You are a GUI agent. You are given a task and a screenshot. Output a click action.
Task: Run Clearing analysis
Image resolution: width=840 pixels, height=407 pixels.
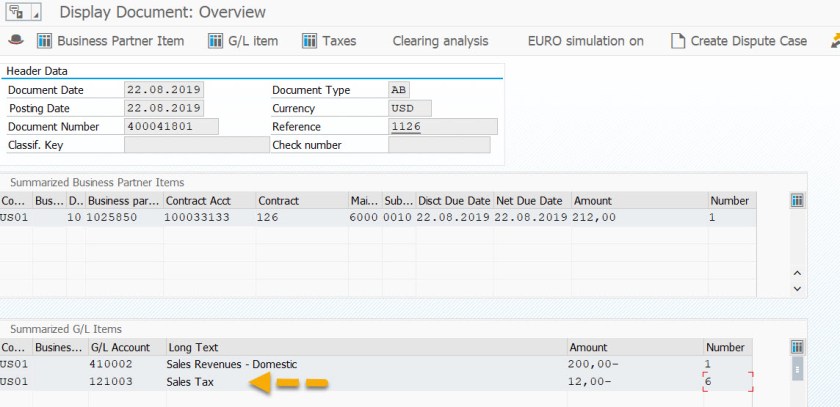coord(440,41)
